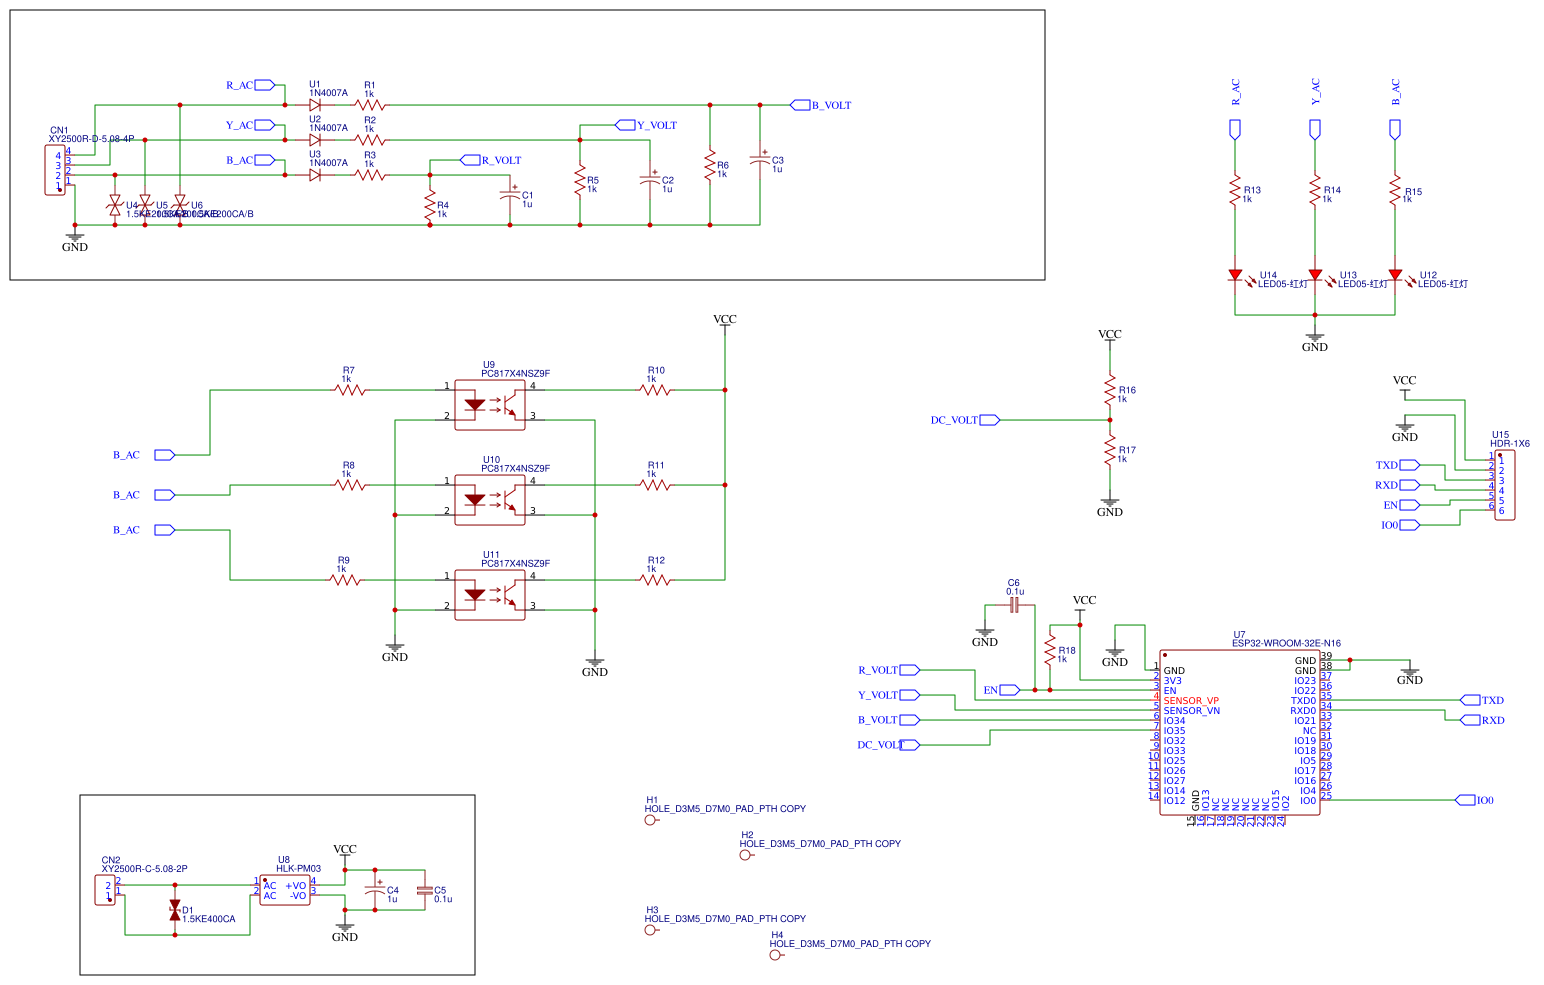The height and width of the screenshot is (985, 1544).
Task: Select the C4 polarized capacitor symbol
Action: pyautogui.click(x=375, y=890)
